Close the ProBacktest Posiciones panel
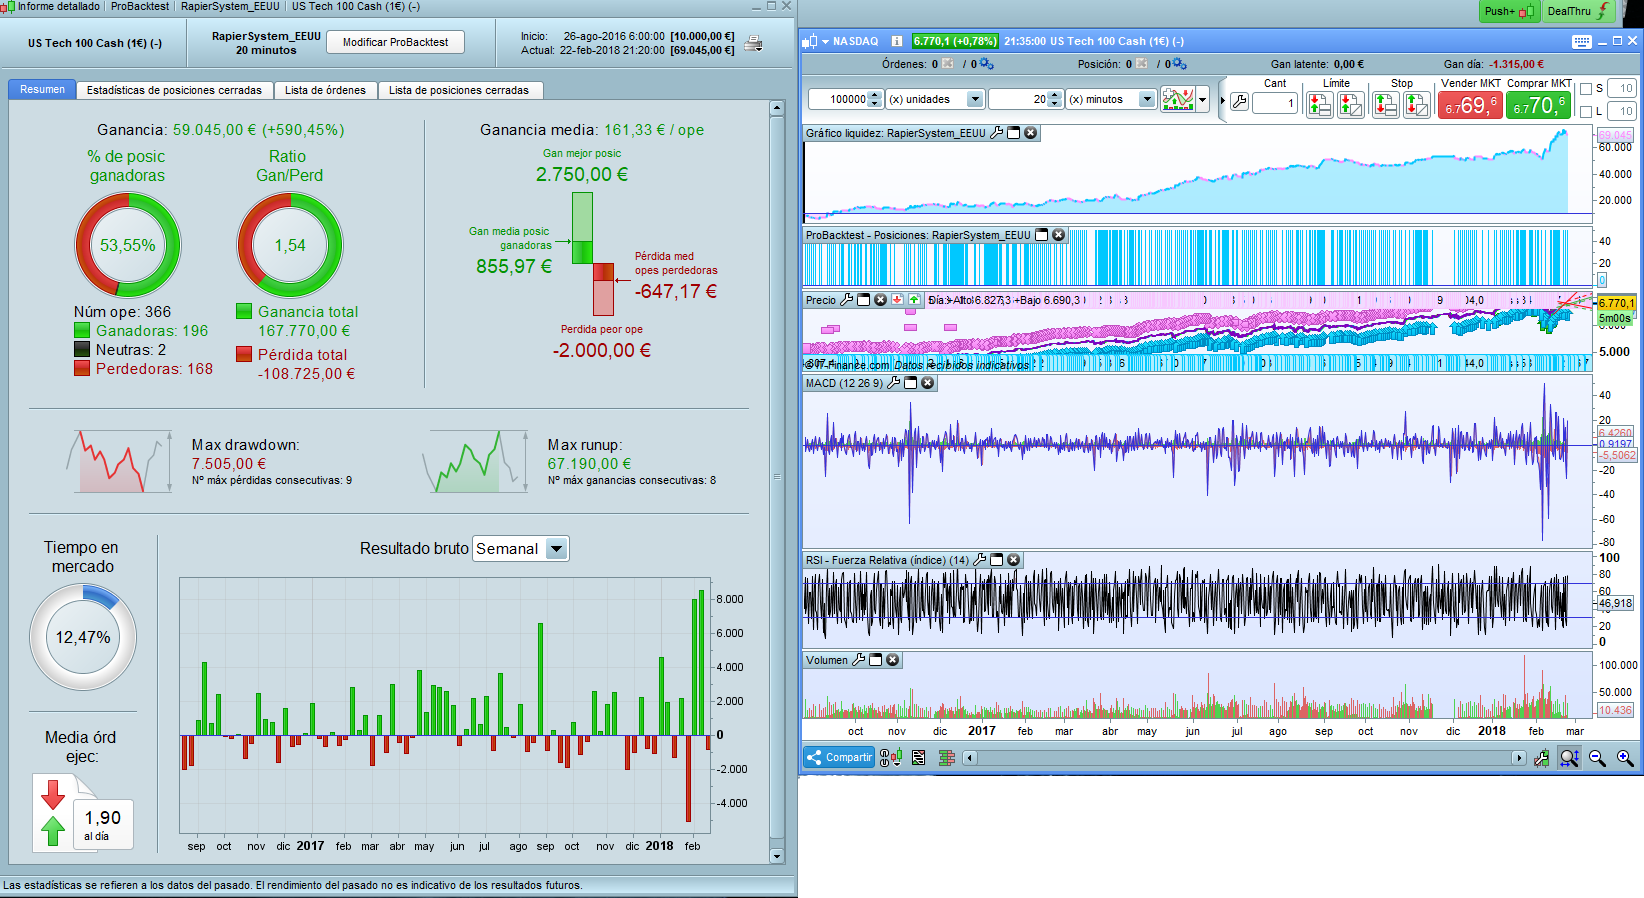Screen dimensions: 1644x898 coord(1059,235)
